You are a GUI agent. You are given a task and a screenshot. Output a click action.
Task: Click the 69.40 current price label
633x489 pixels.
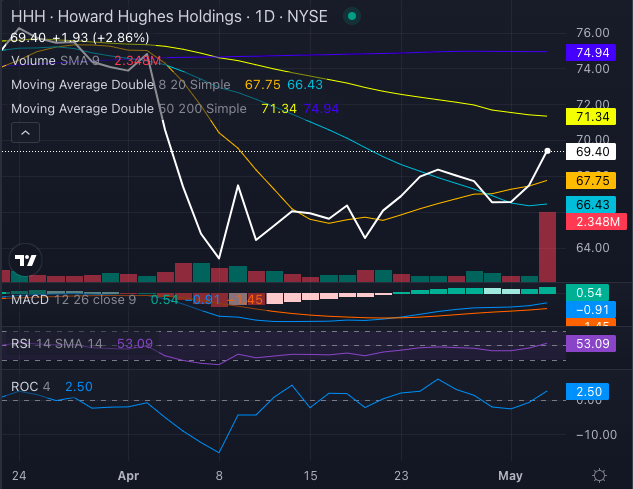coord(591,152)
